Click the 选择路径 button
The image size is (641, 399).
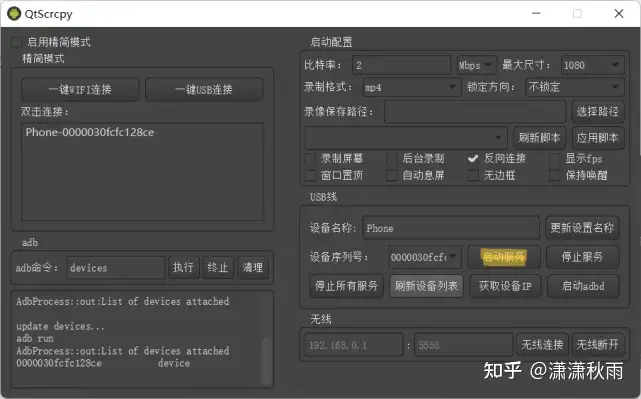598,112
